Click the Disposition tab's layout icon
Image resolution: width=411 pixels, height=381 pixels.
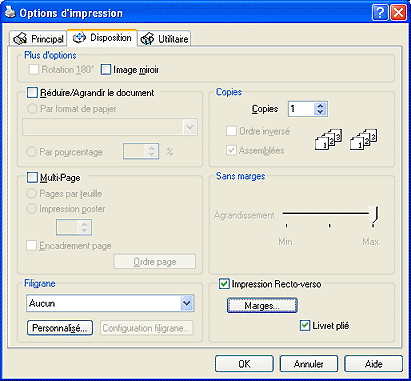(79, 38)
